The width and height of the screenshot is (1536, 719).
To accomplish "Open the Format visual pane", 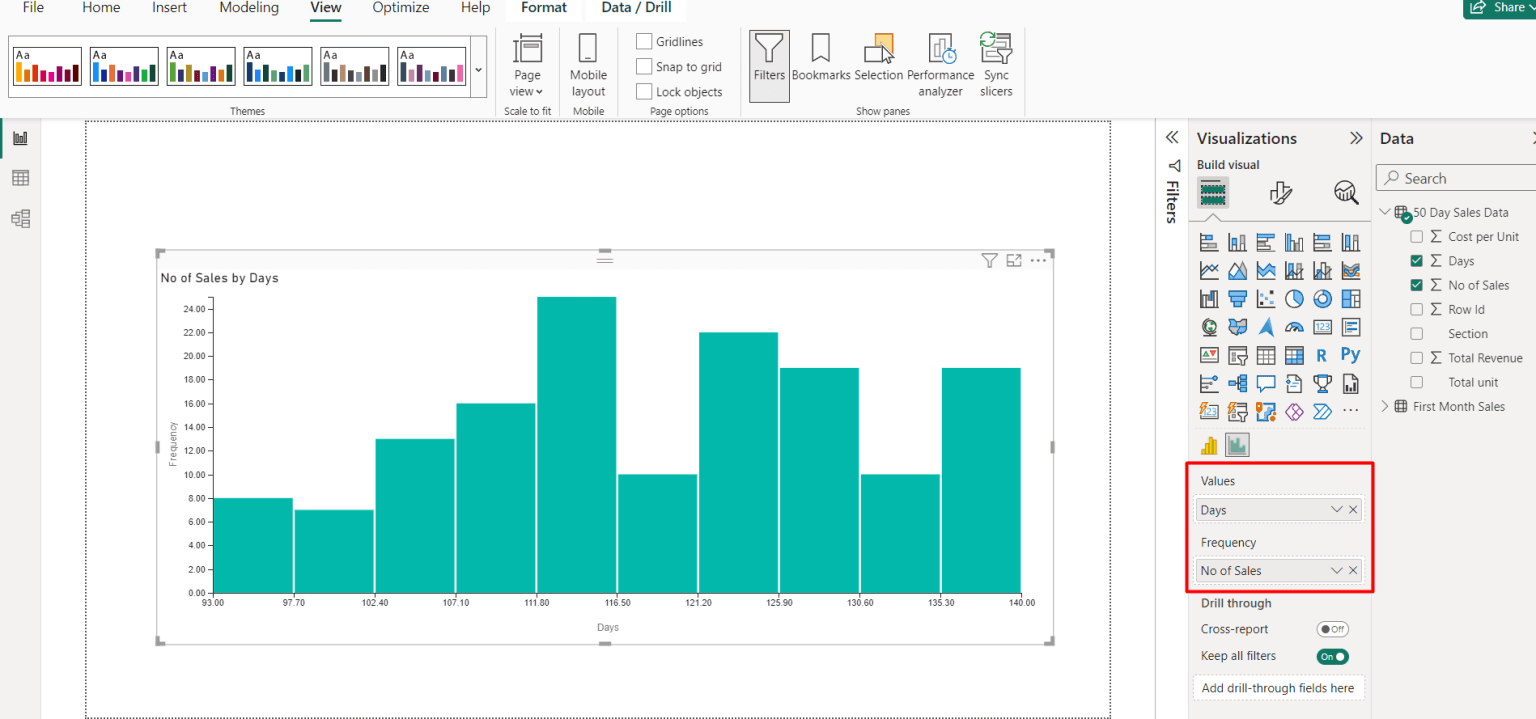I will tap(1279, 193).
